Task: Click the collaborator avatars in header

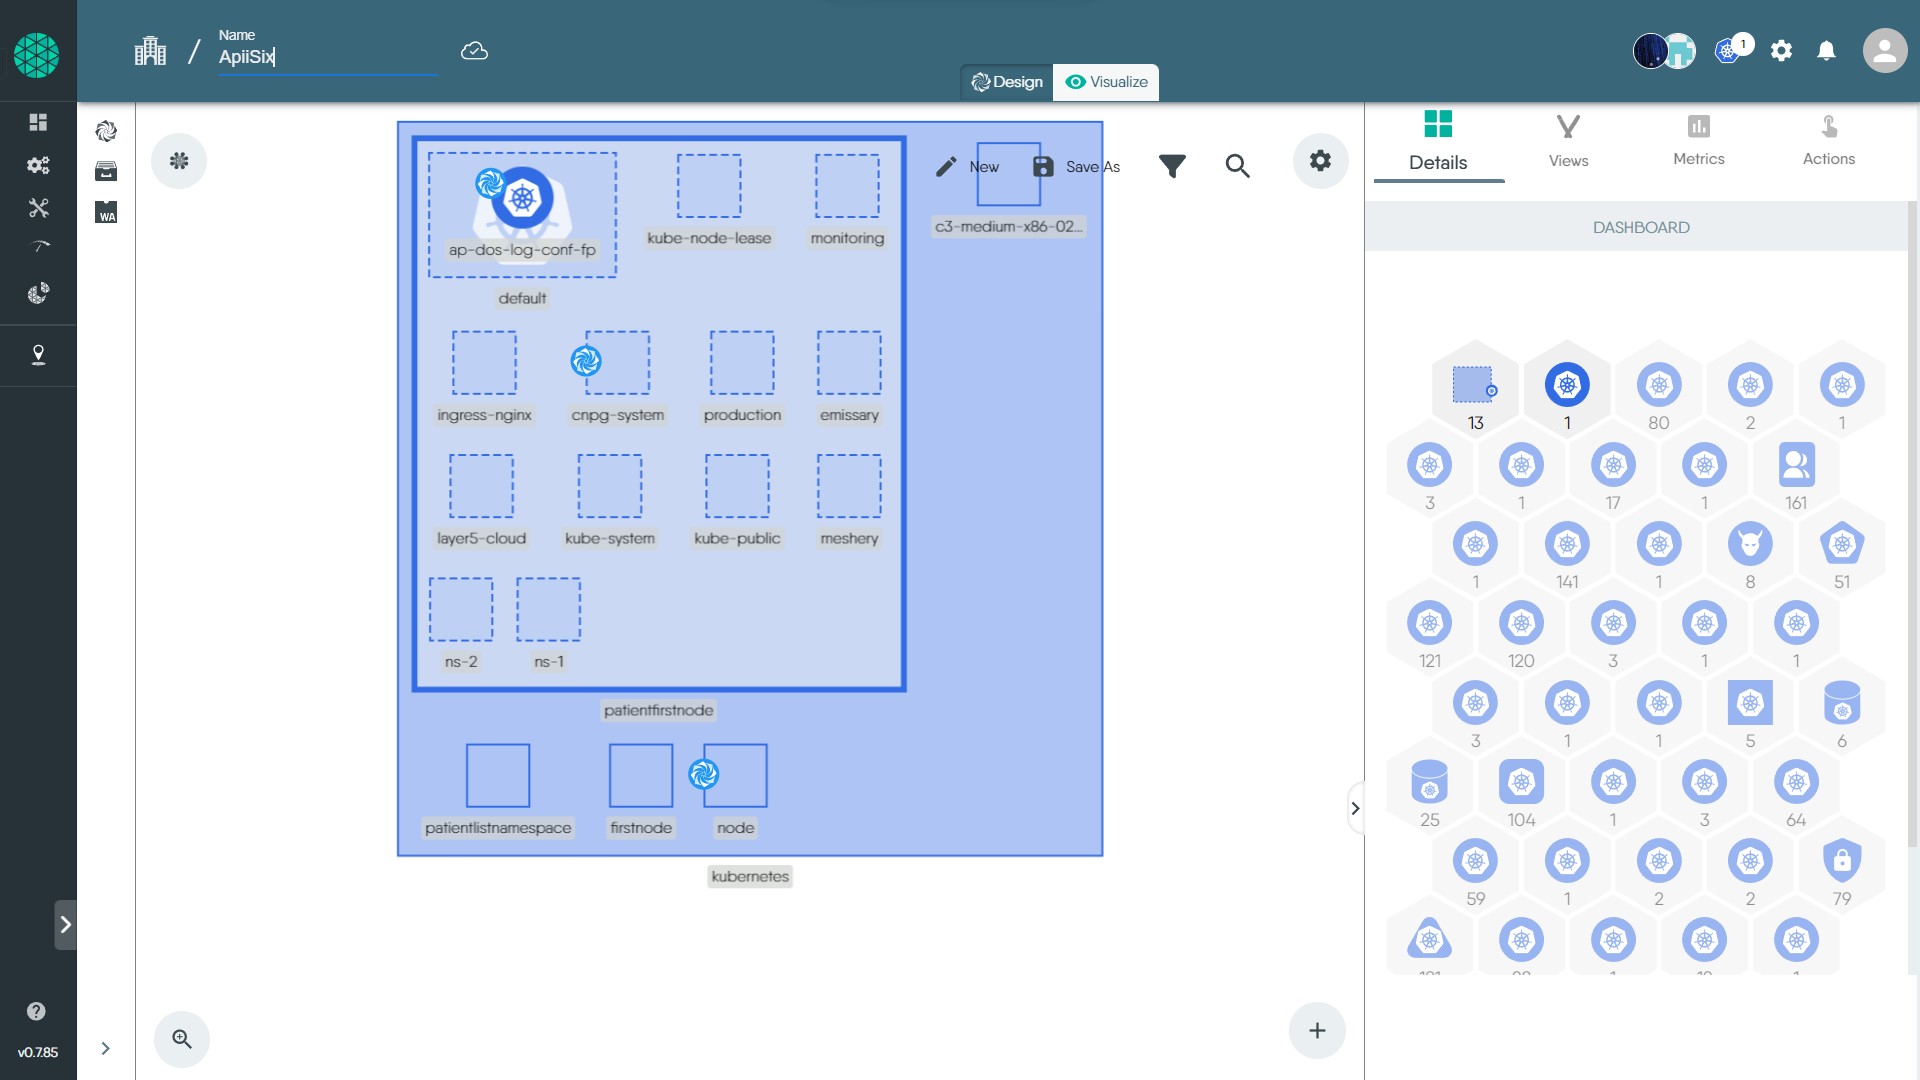Action: point(1665,50)
